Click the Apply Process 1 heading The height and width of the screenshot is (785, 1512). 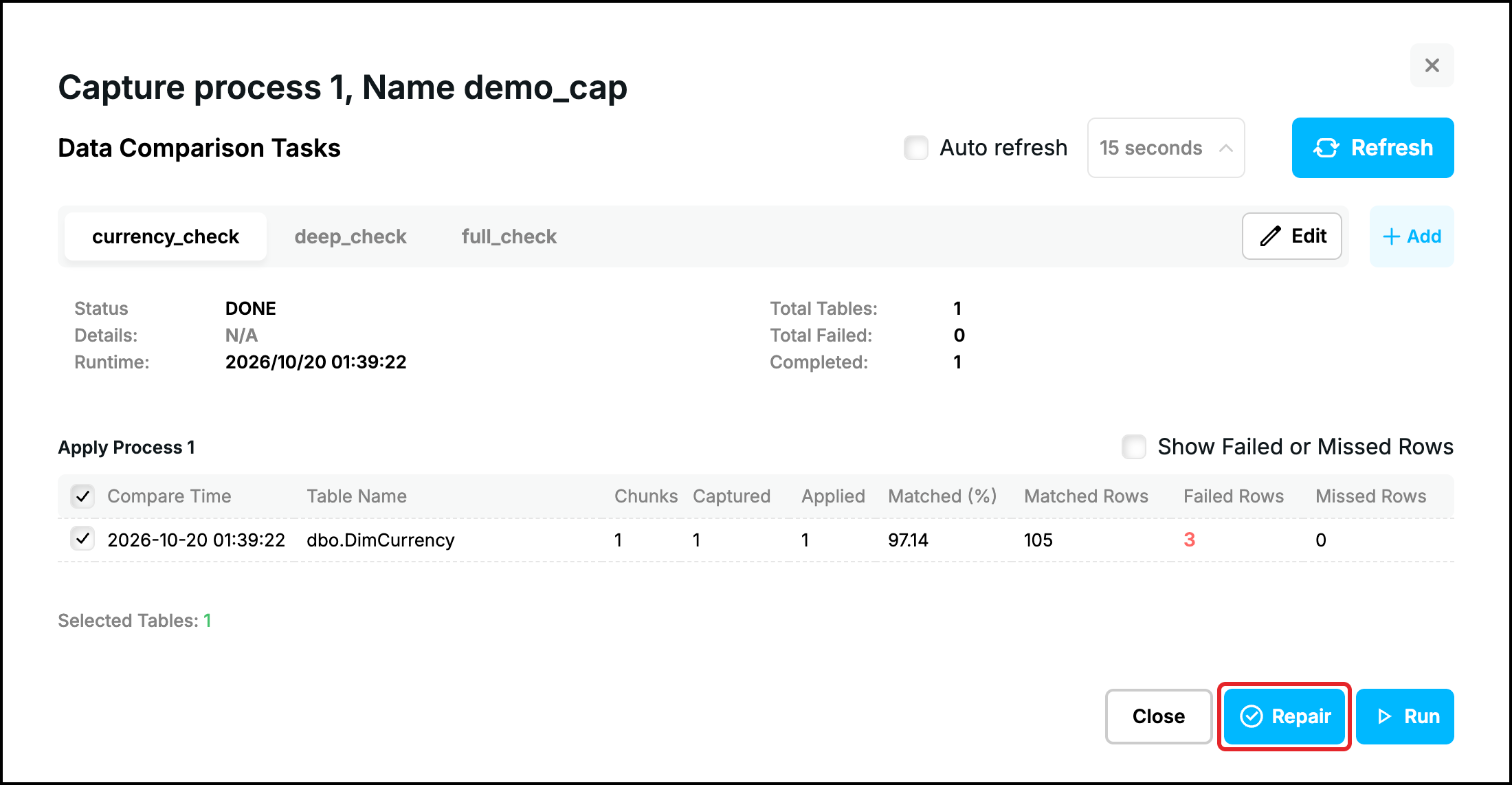[127, 447]
